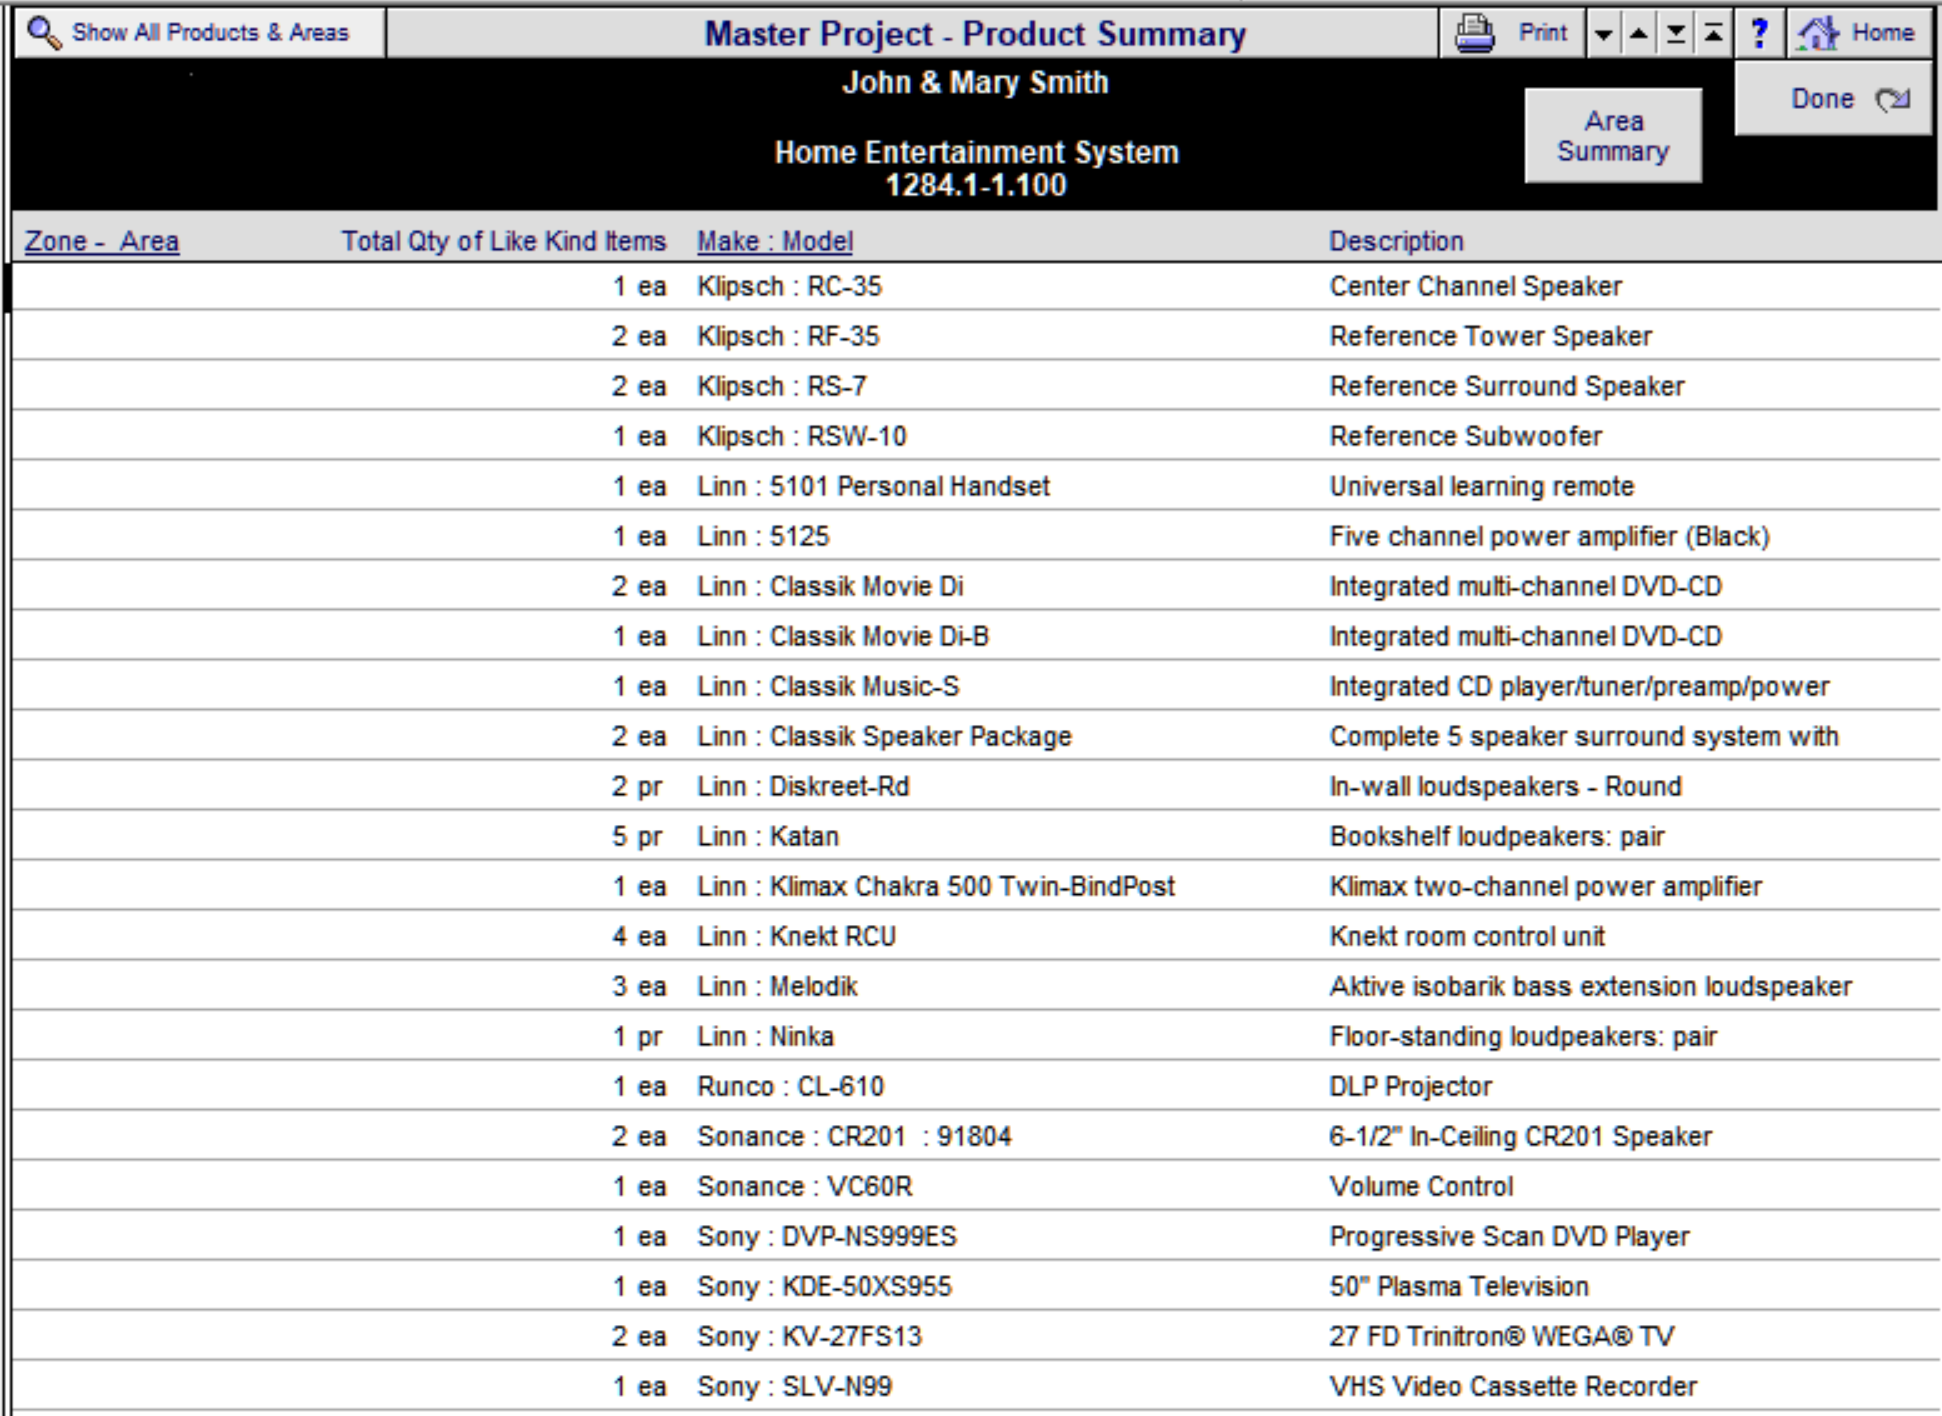Screen dimensions: 1942x1416
Task: Click Runco : CL-610 entry
Action: [790, 1086]
